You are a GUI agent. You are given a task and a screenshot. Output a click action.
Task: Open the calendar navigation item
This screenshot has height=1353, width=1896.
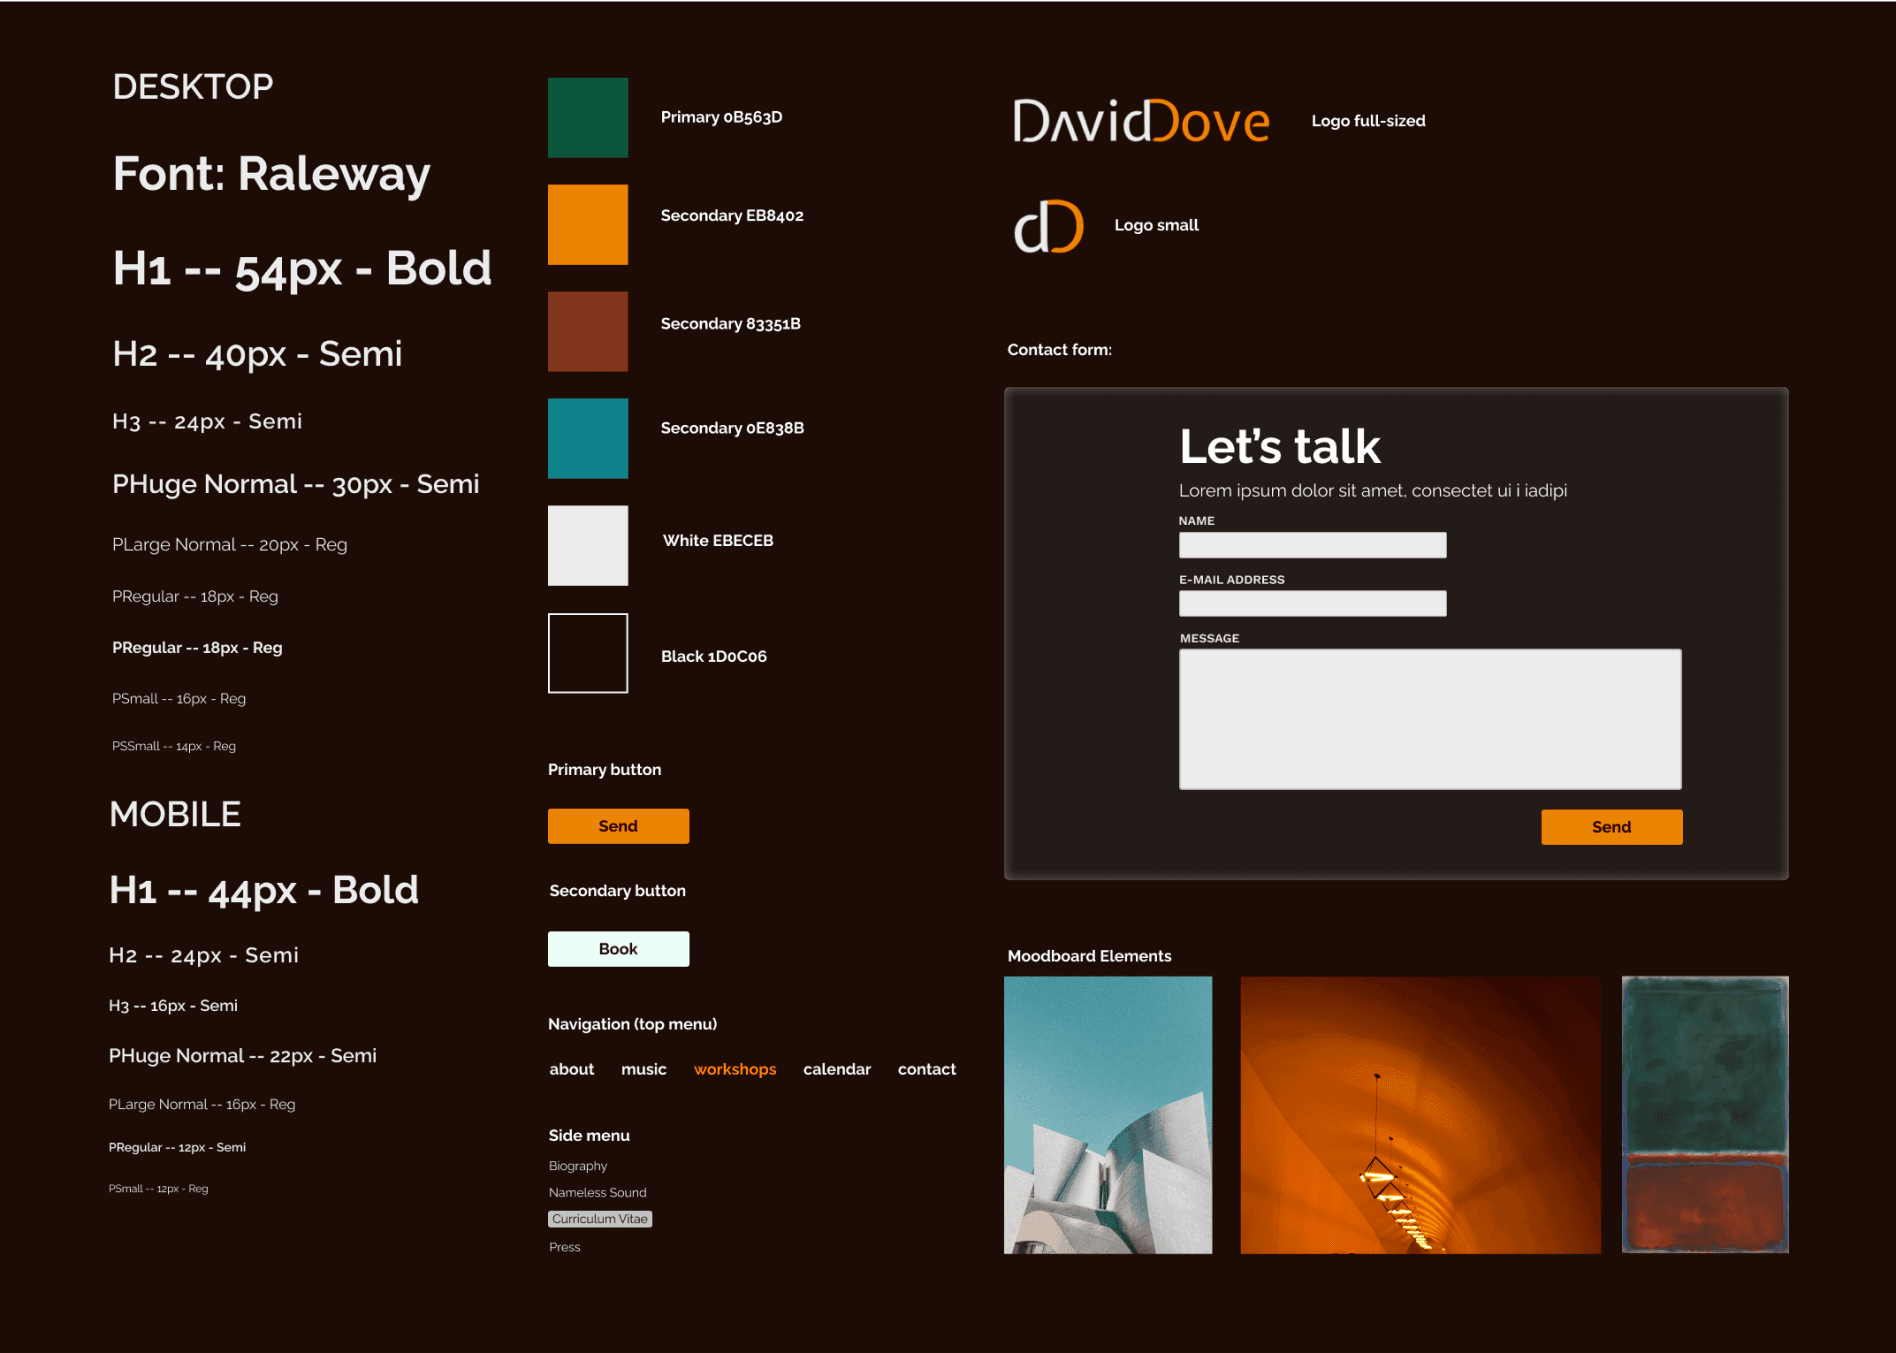837,1069
